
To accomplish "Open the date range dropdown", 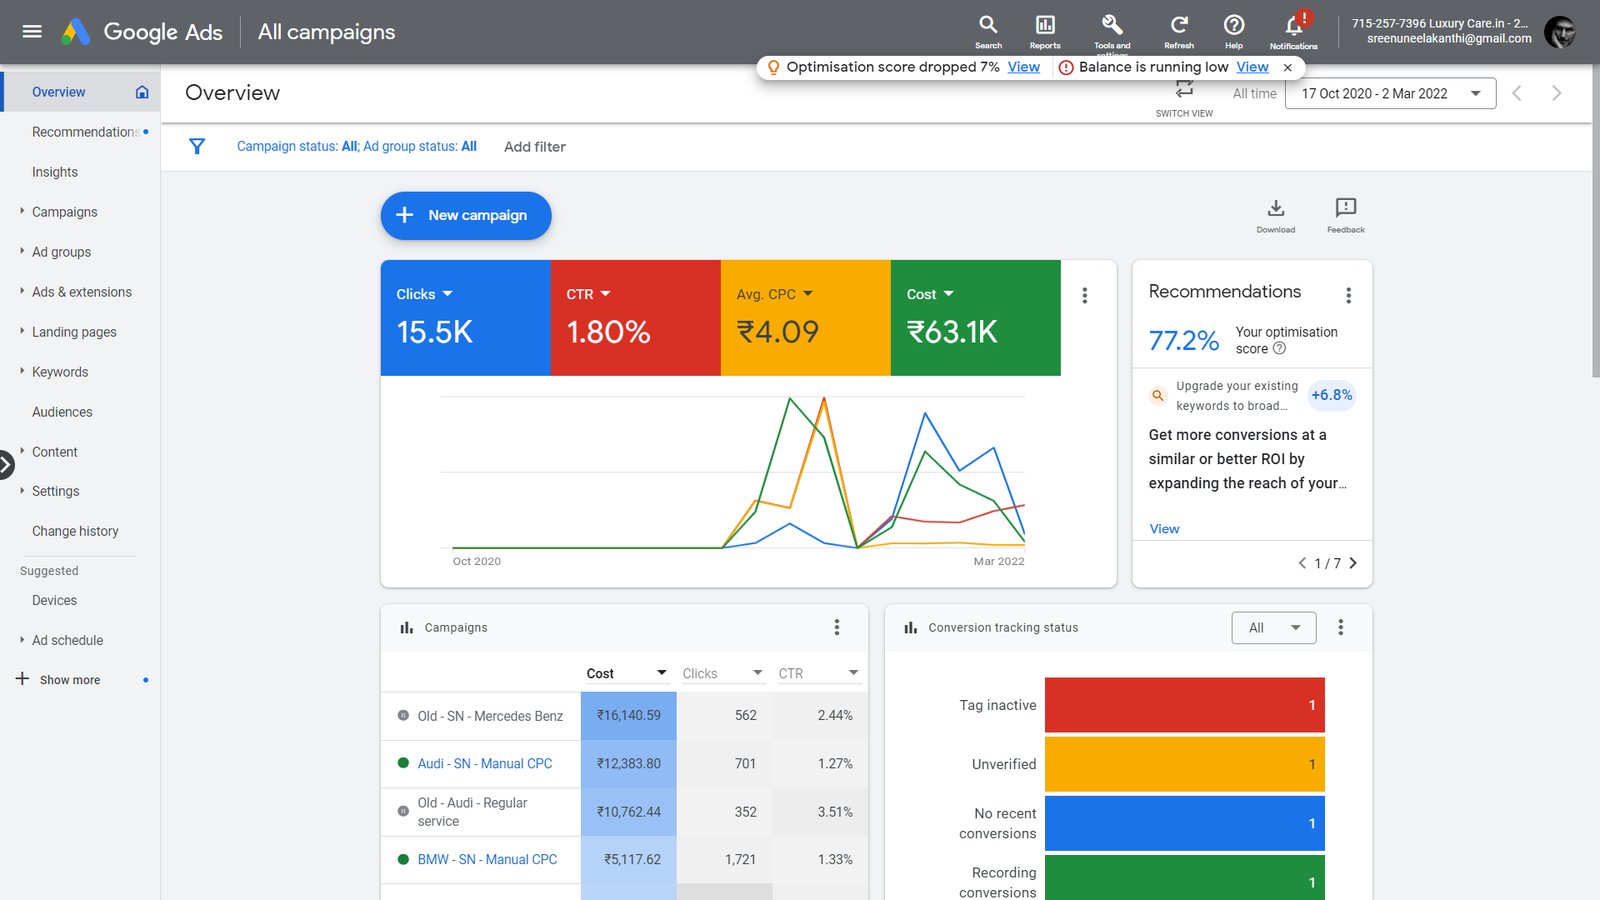I will (1390, 93).
